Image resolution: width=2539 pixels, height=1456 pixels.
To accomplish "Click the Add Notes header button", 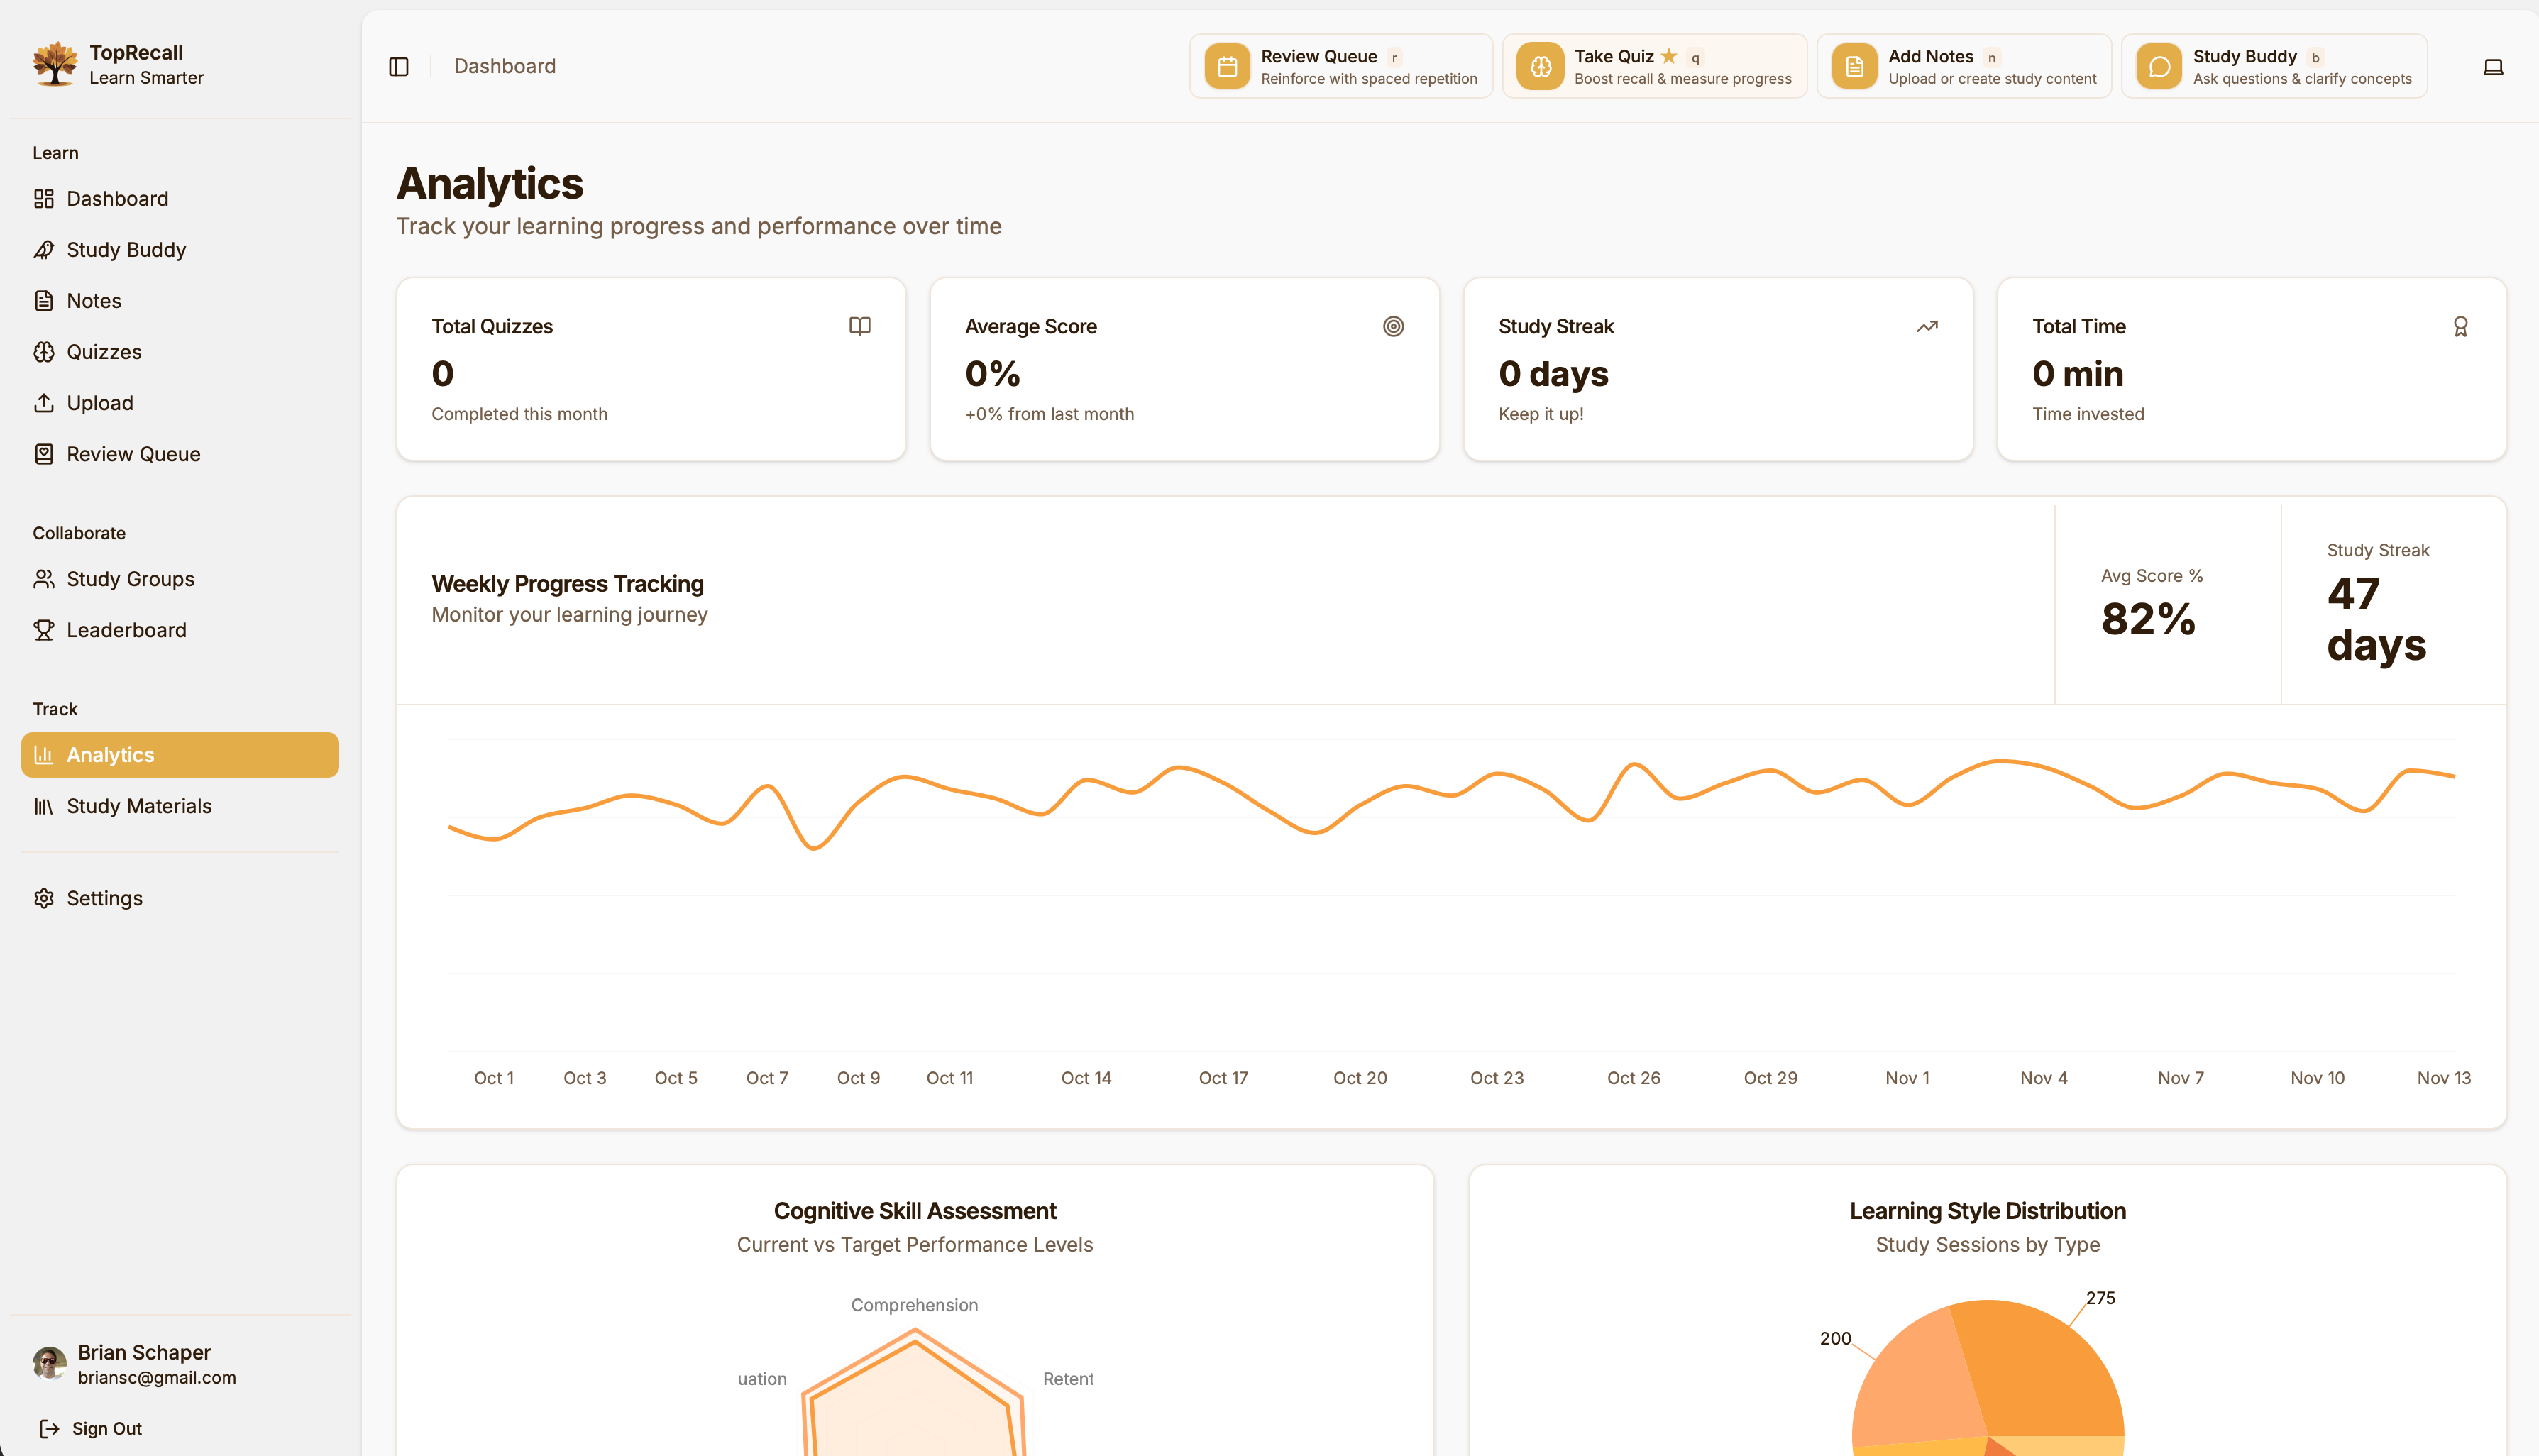I will click(1964, 66).
